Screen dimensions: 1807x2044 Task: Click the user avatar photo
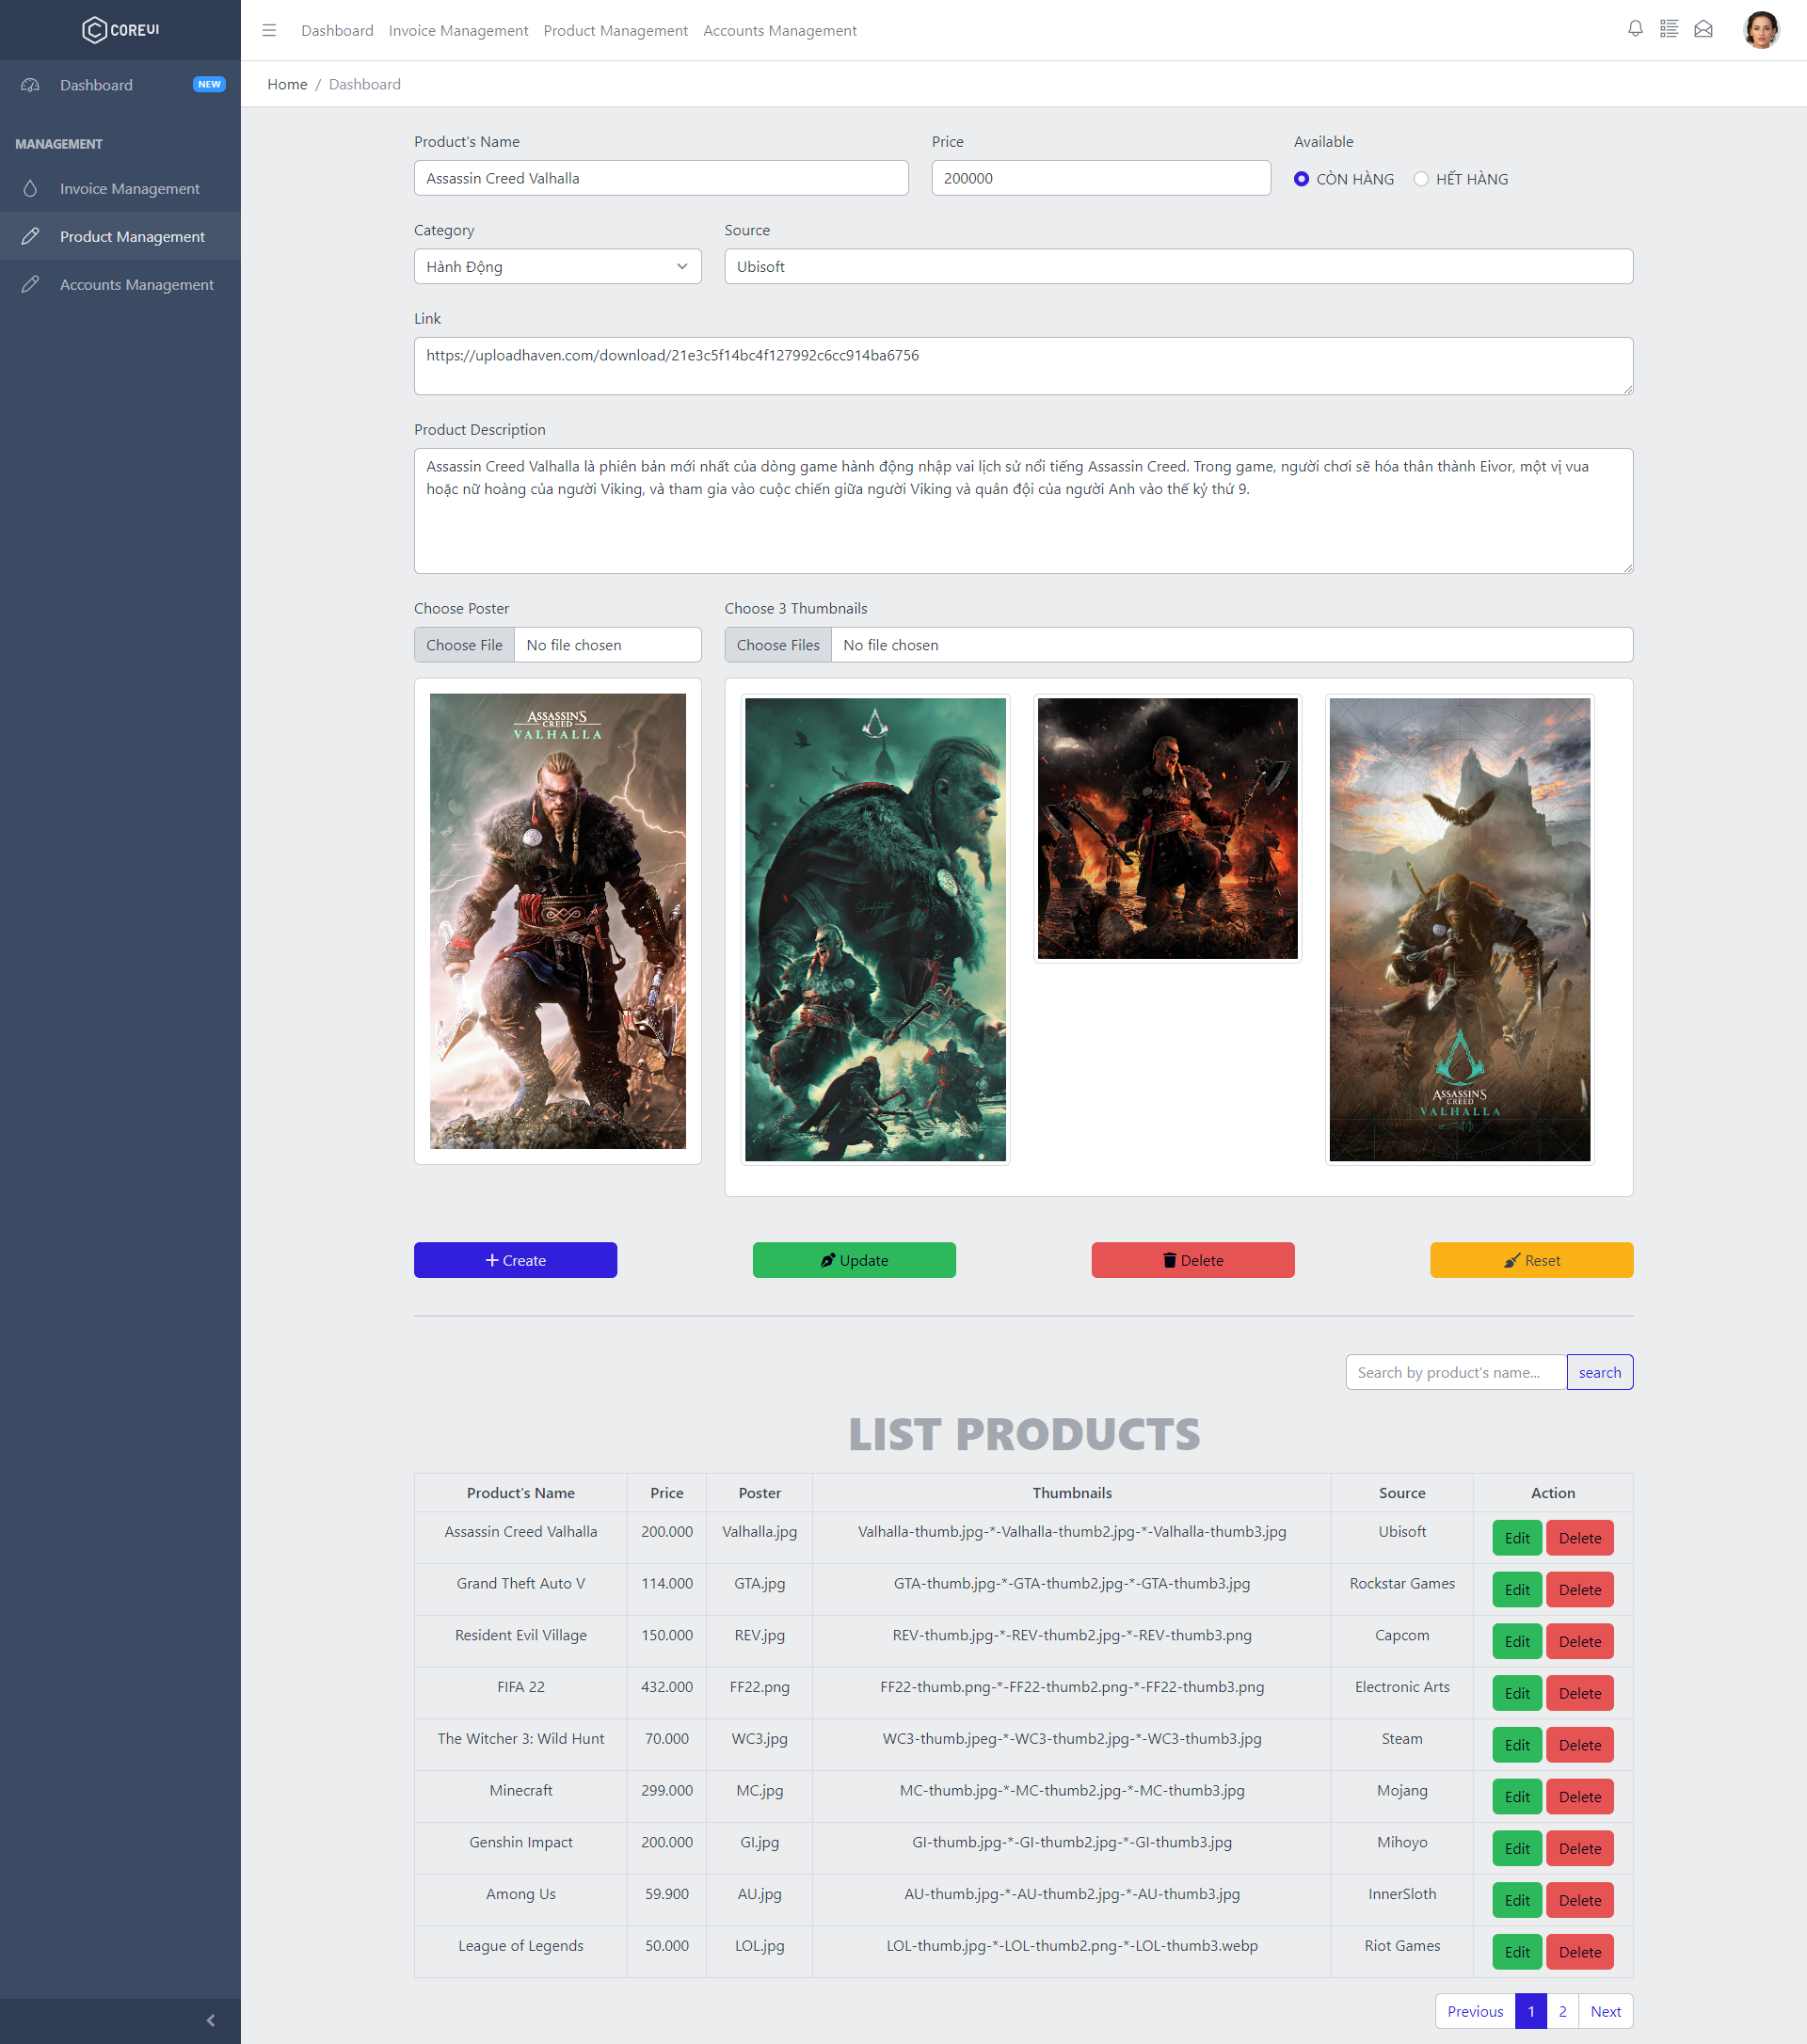(x=1762, y=29)
